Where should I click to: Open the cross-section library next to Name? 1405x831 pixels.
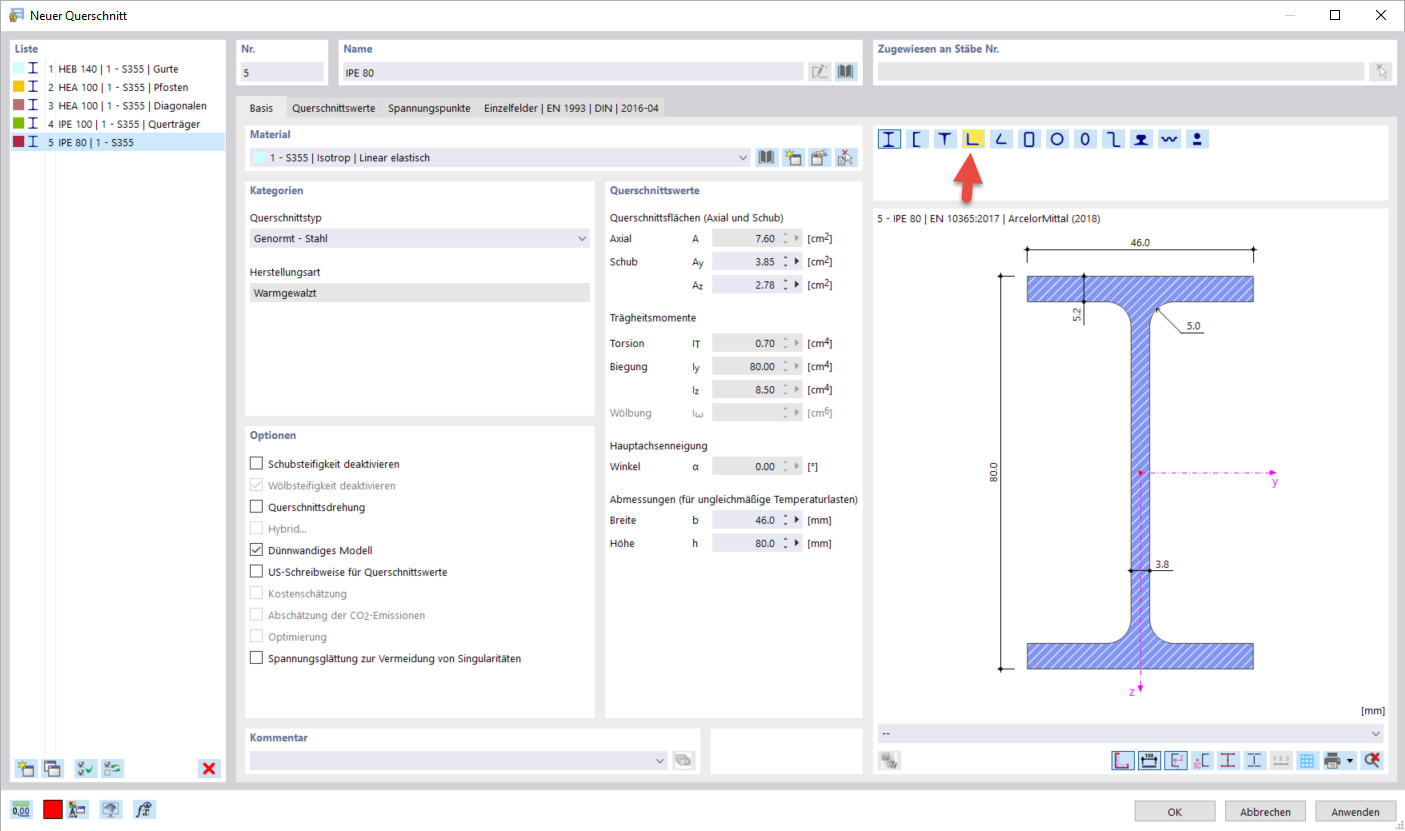(x=846, y=72)
